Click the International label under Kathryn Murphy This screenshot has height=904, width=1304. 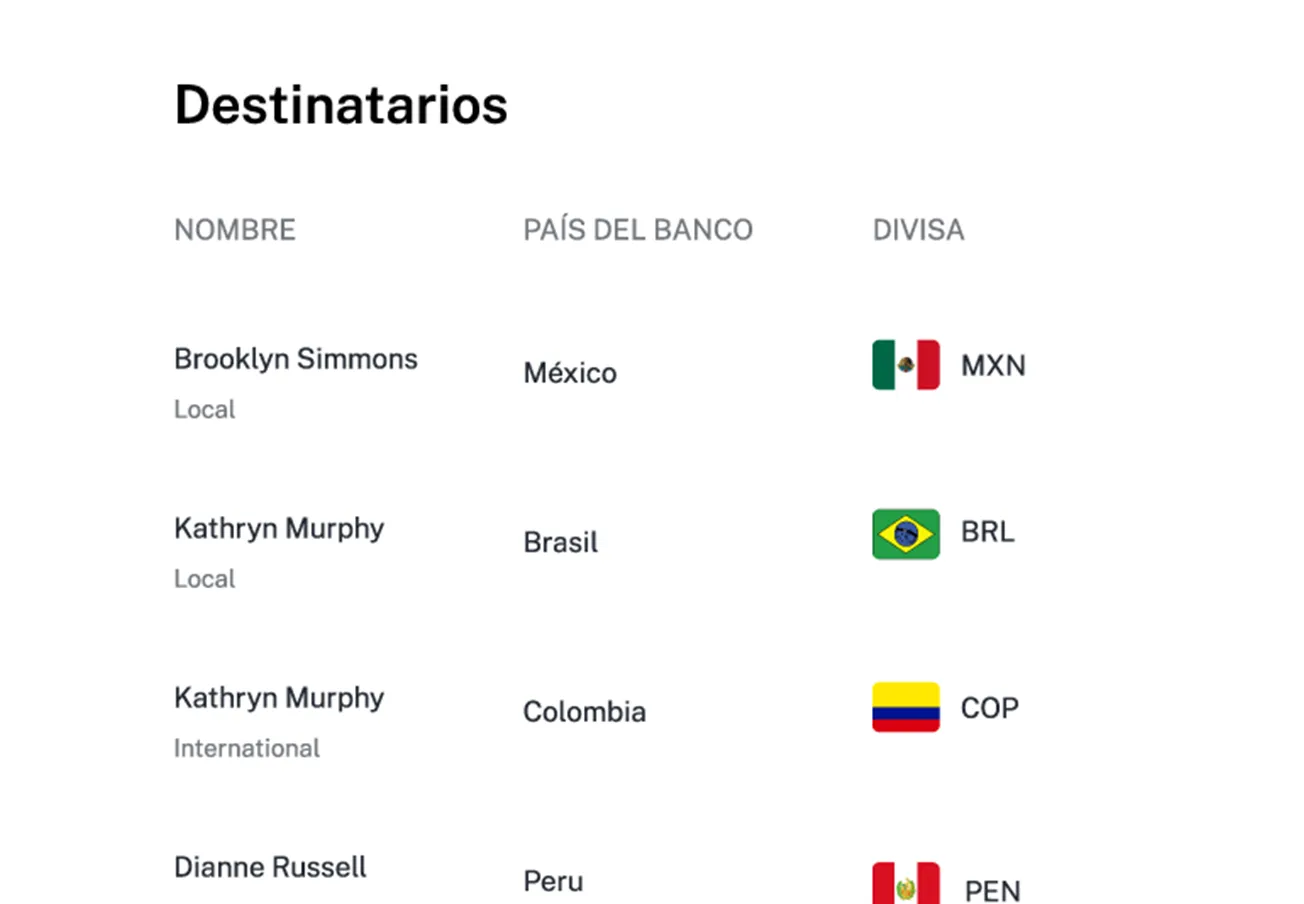click(x=247, y=748)
